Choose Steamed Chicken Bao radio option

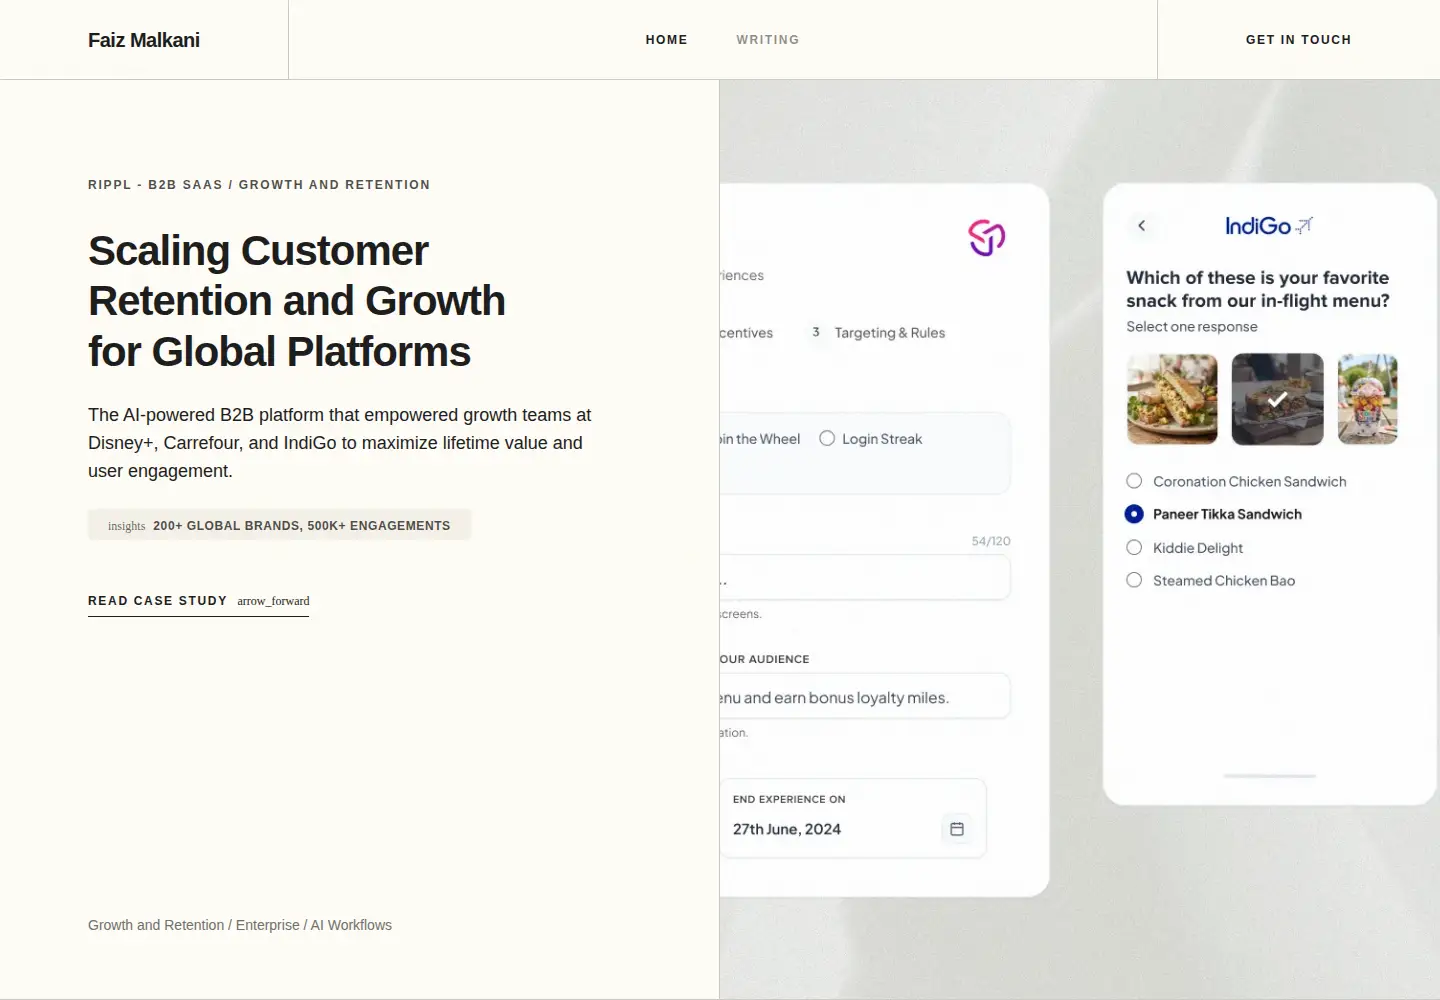(x=1134, y=580)
